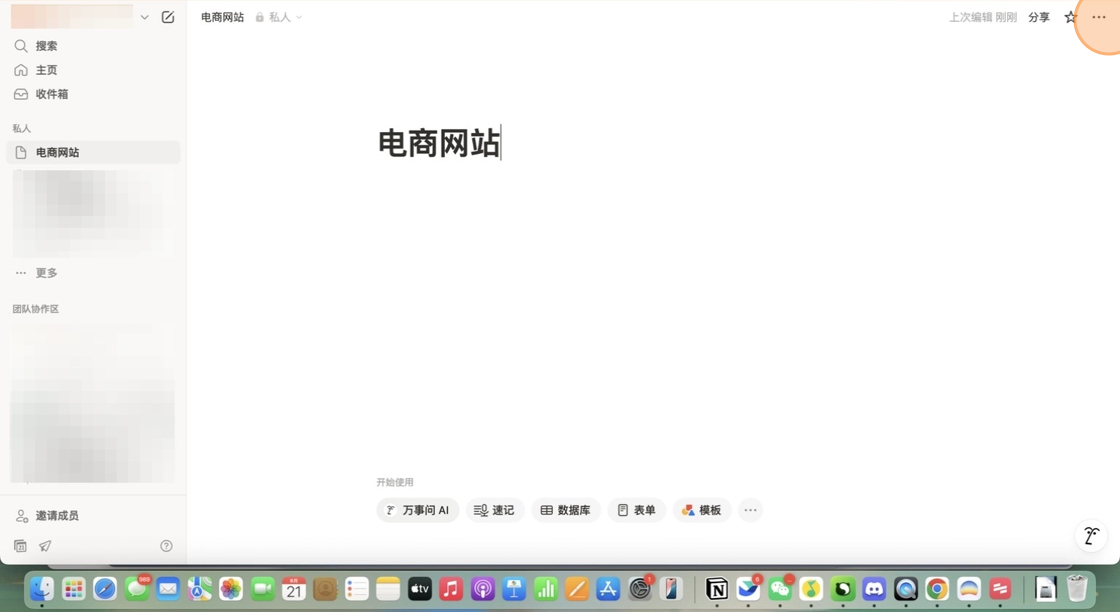The width and height of the screenshot is (1120, 612).
Task: Click the 速记 button
Action: click(x=495, y=510)
